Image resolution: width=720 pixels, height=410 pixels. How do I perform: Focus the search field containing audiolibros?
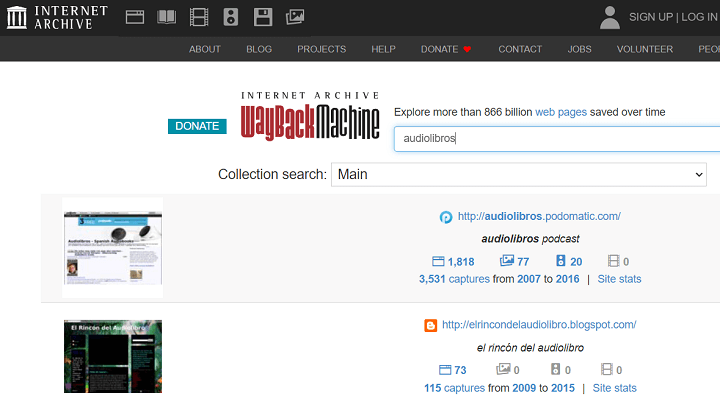pyautogui.click(x=557, y=139)
